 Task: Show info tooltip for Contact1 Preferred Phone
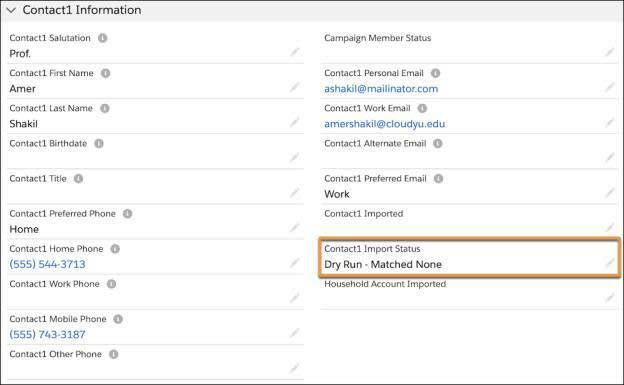(x=127, y=214)
